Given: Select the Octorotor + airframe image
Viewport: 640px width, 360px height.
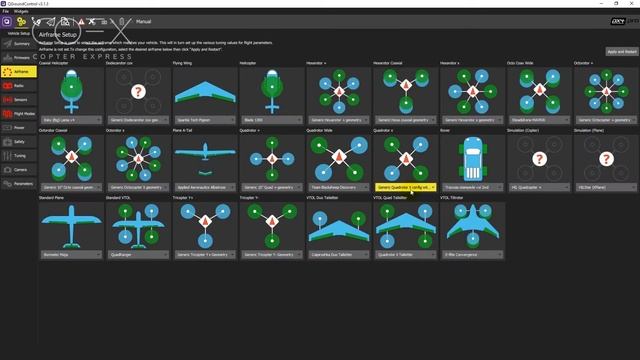Looking at the screenshot, I should point(606,91).
